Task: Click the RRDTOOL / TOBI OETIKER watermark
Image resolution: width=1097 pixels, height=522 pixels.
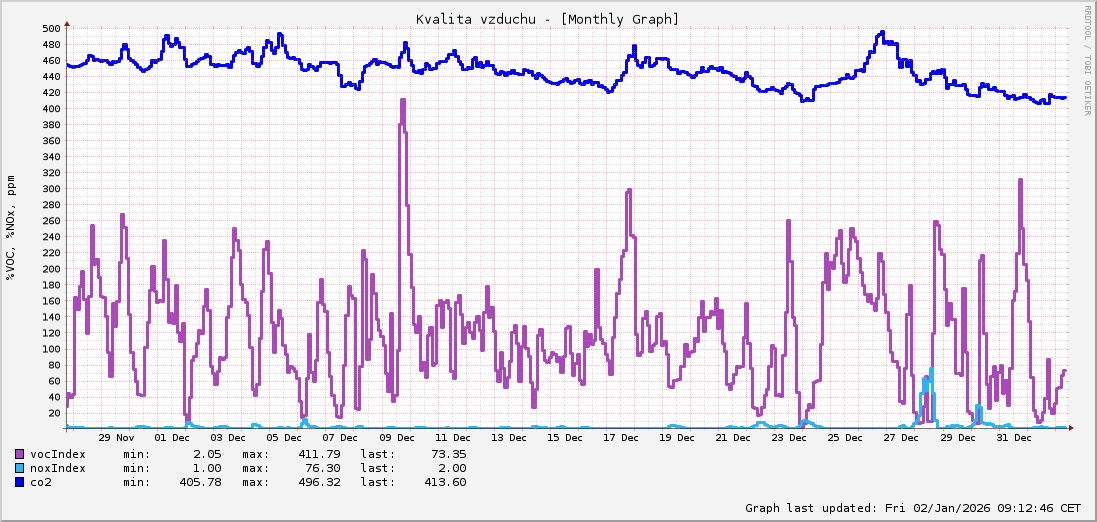Action: click(x=1088, y=60)
